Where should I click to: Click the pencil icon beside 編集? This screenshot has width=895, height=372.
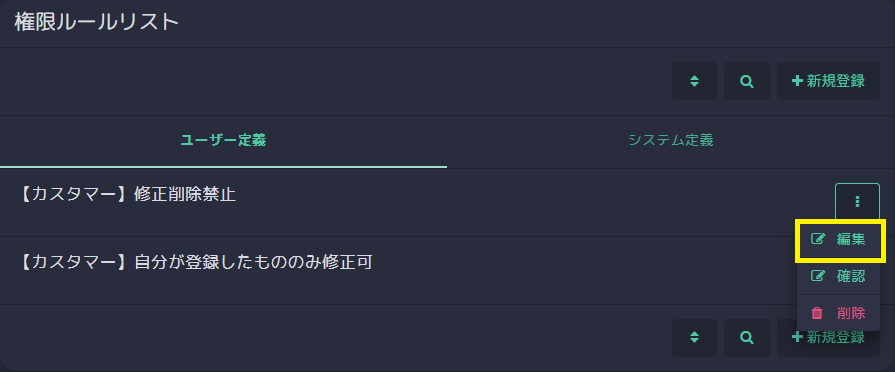click(818, 239)
